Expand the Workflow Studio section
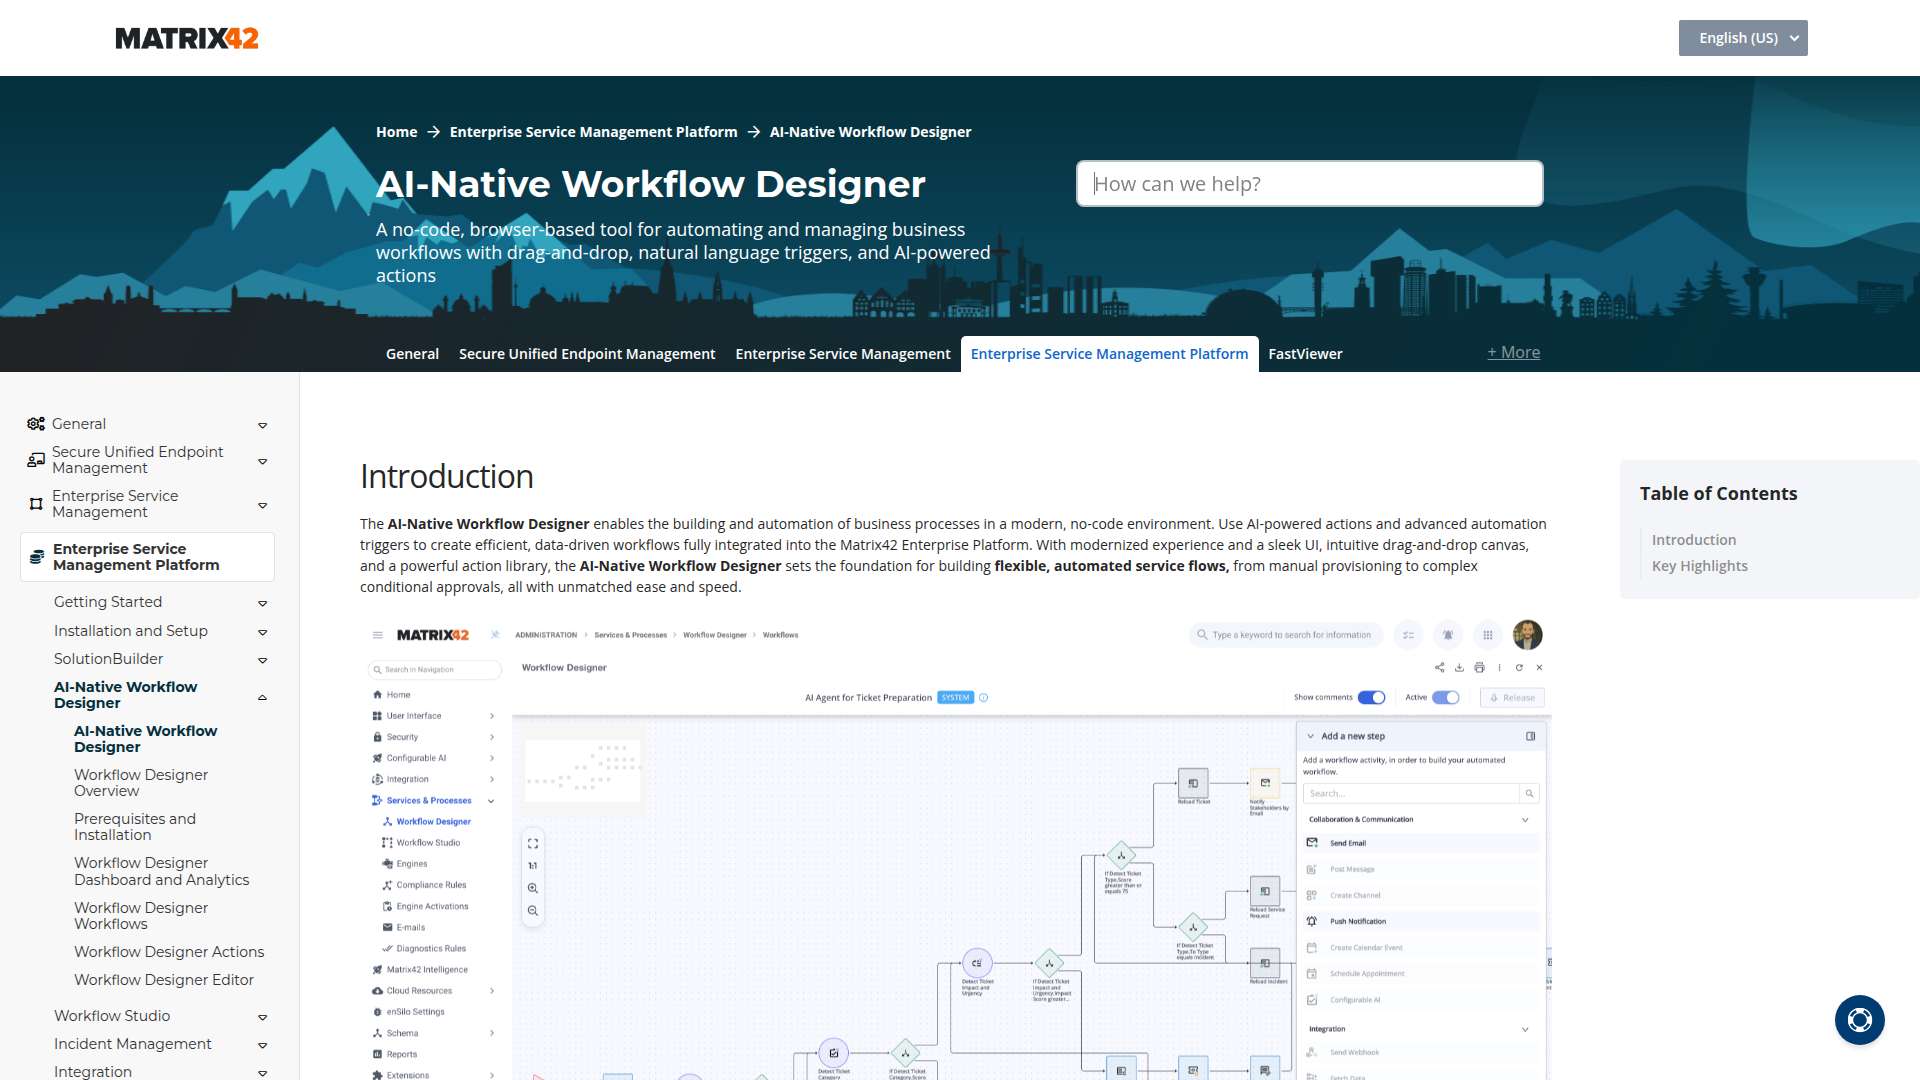Viewport: 1920px width, 1080px height. [x=263, y=1017]
